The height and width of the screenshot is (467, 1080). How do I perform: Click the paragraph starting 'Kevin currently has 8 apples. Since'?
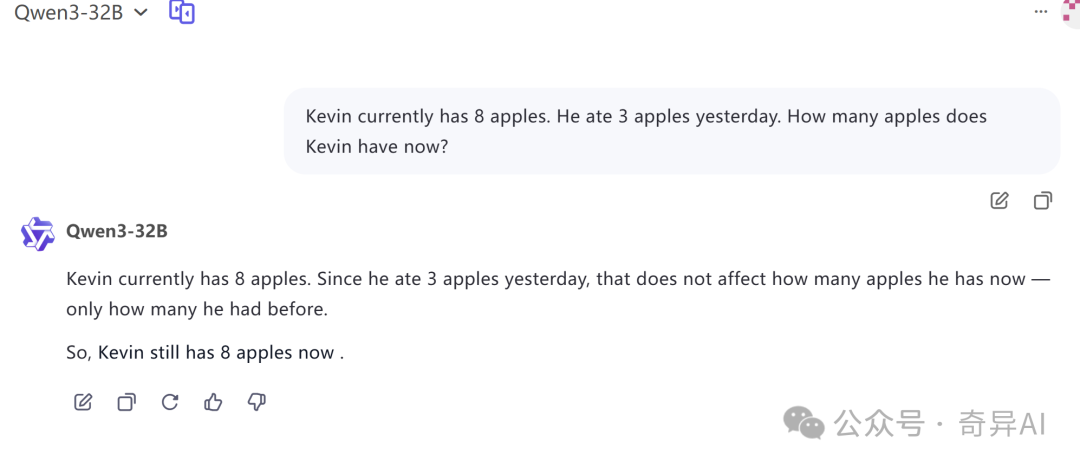click(558, 294)
